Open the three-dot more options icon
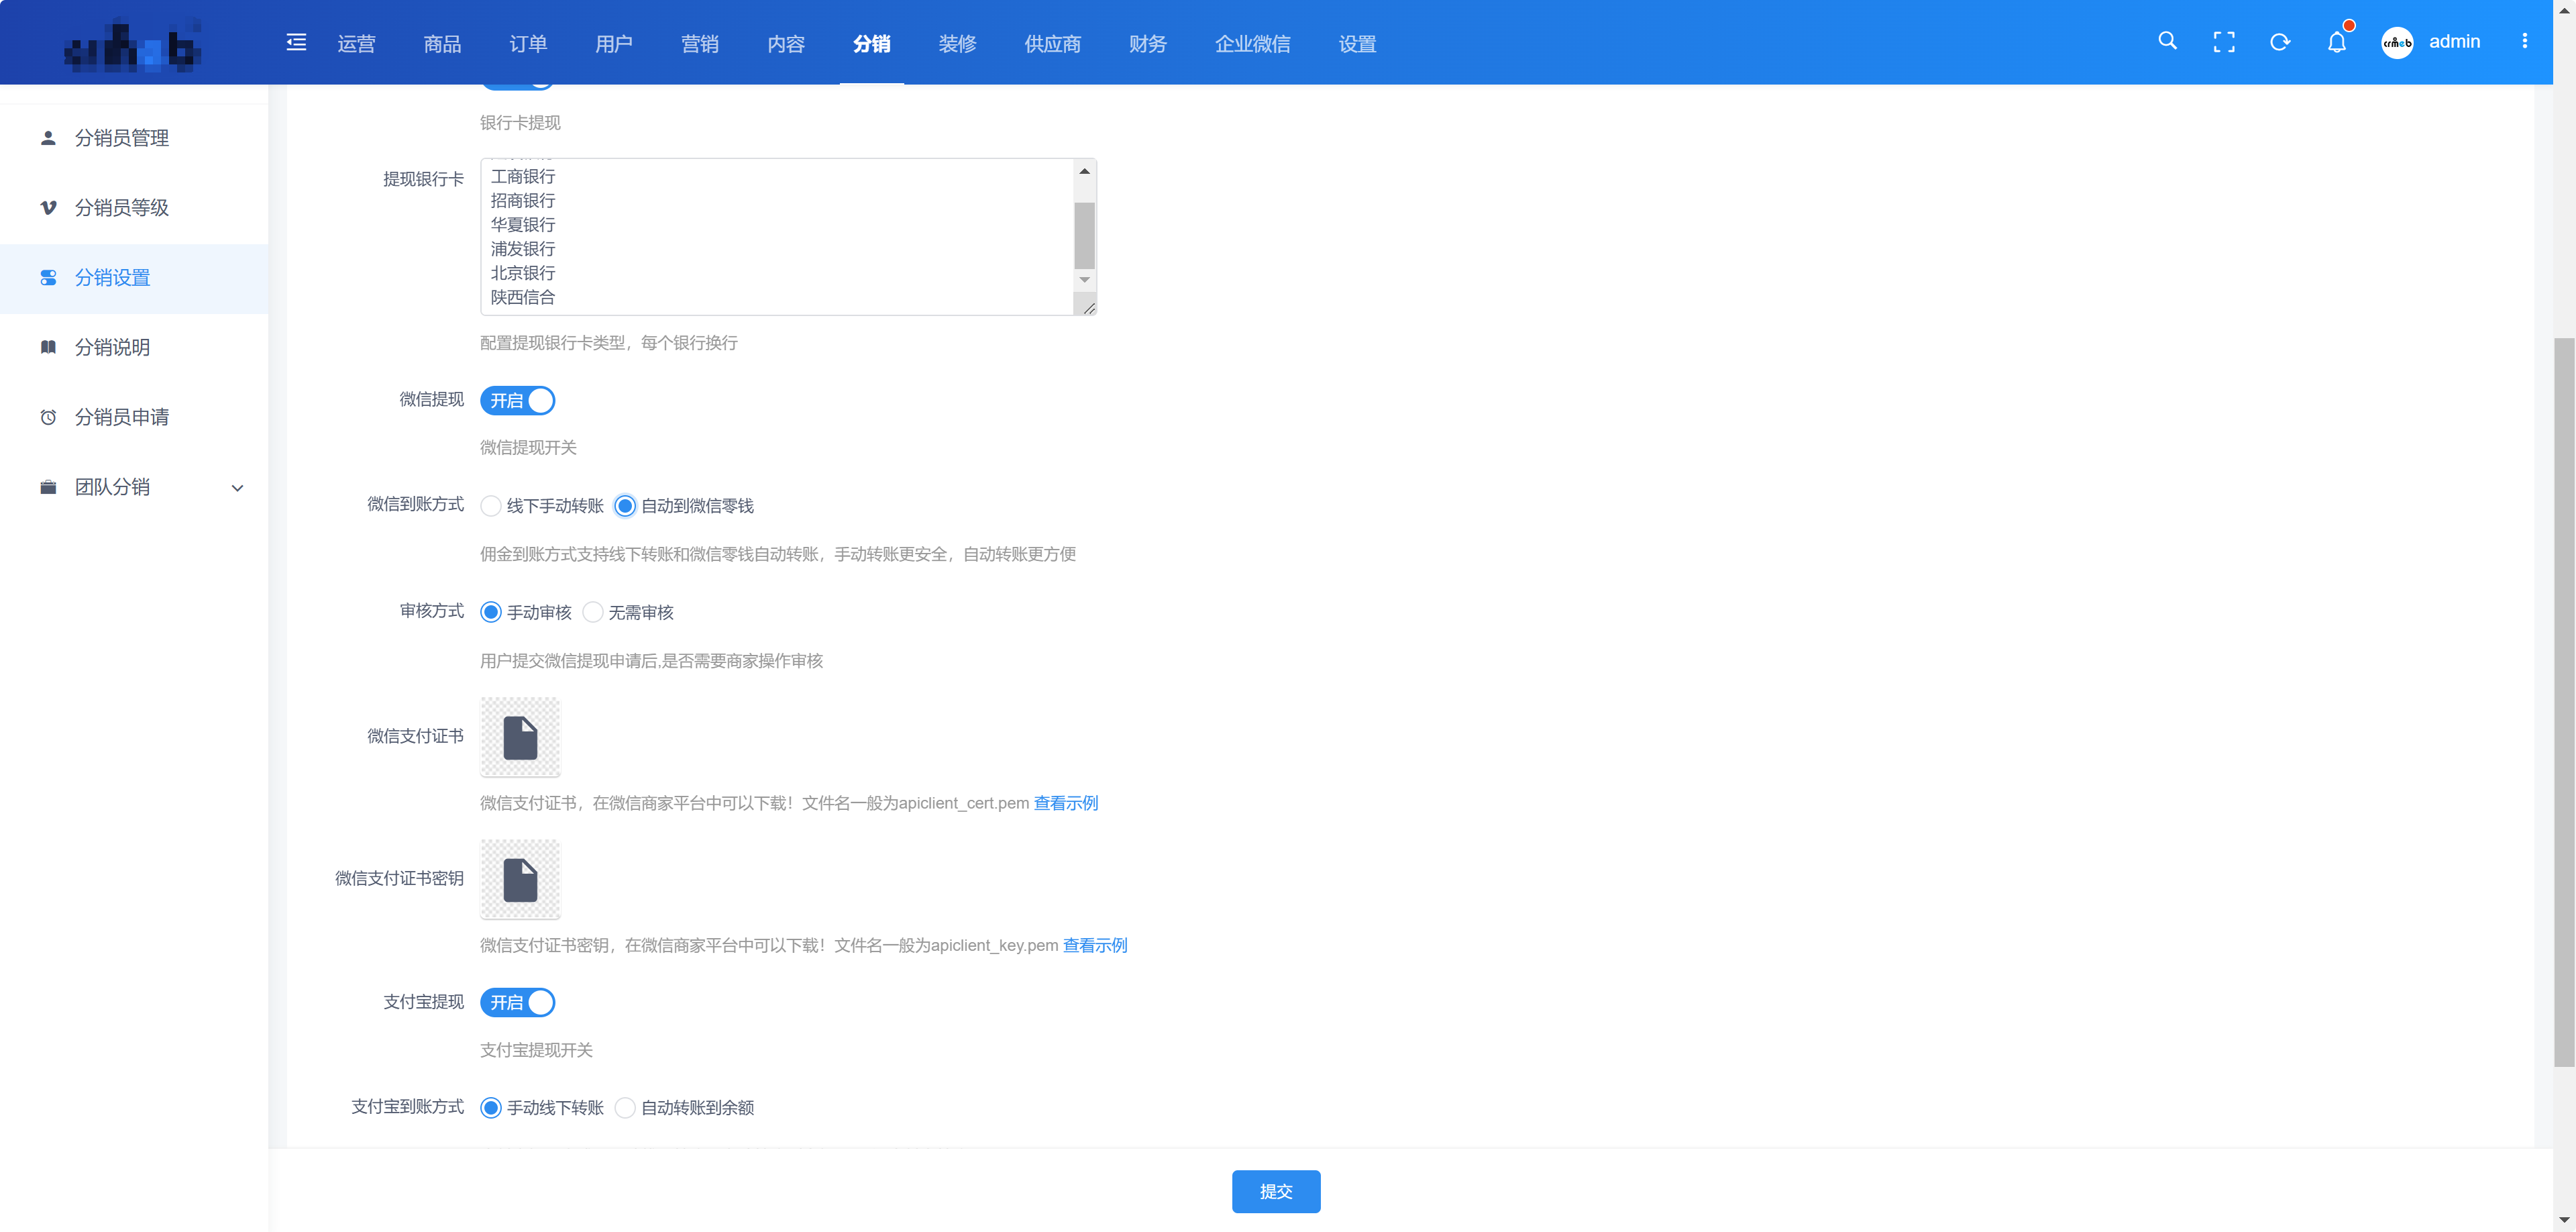Image resolution: width=2576 pixels, height=1232 pixels. 2524,41
